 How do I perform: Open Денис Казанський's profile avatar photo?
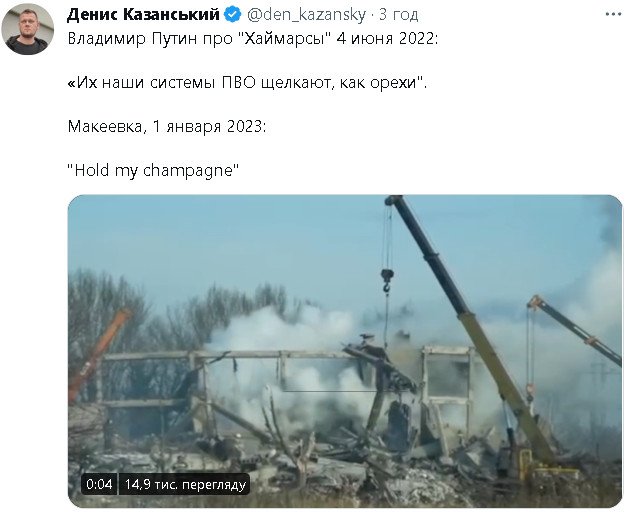click(28, 28)
